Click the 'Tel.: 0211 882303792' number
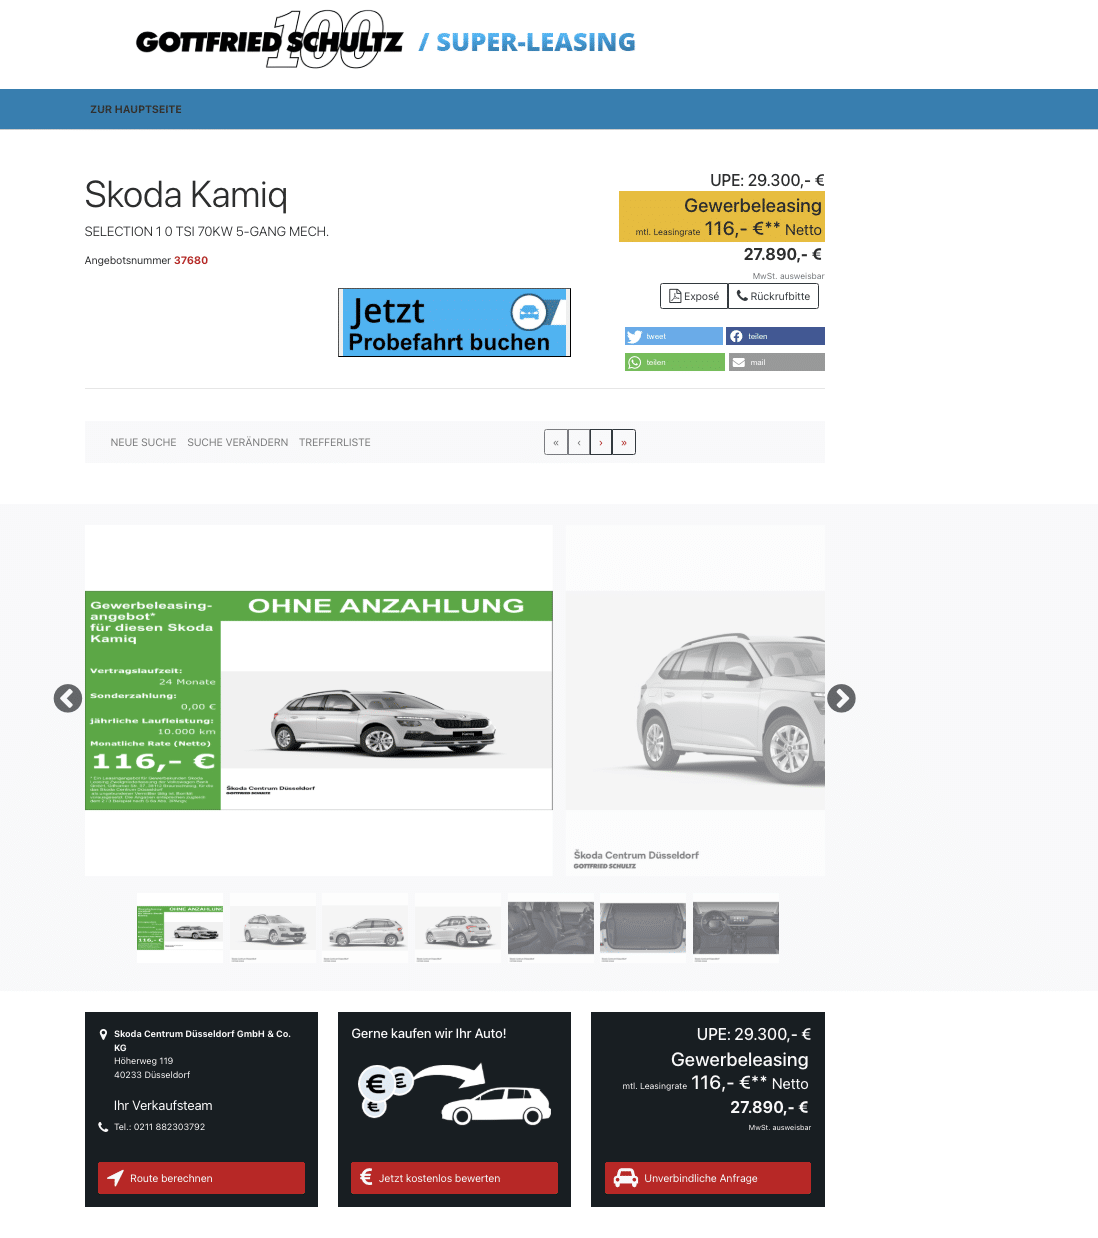1098x1238 pixels. (159, 1127)
